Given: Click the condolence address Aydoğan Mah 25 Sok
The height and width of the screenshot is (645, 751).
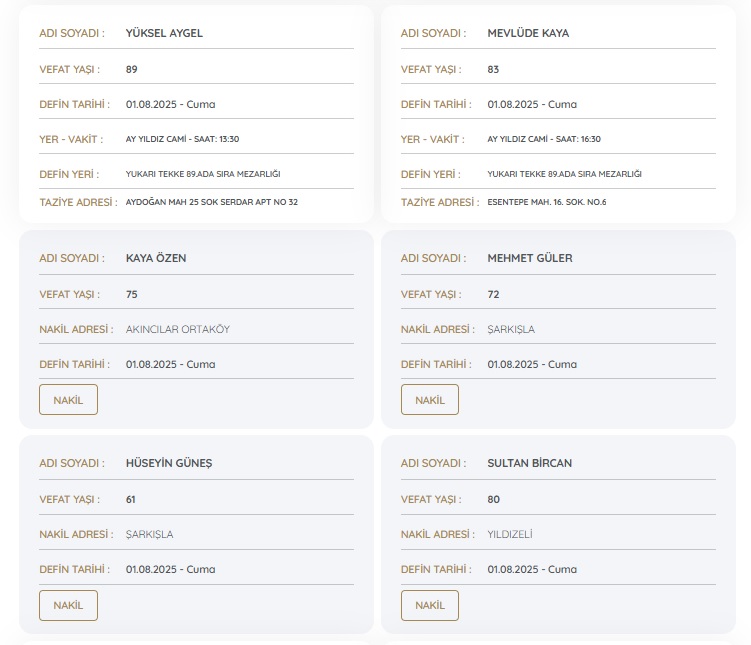Looking at the screenshot, I should (x=212, y=202).
